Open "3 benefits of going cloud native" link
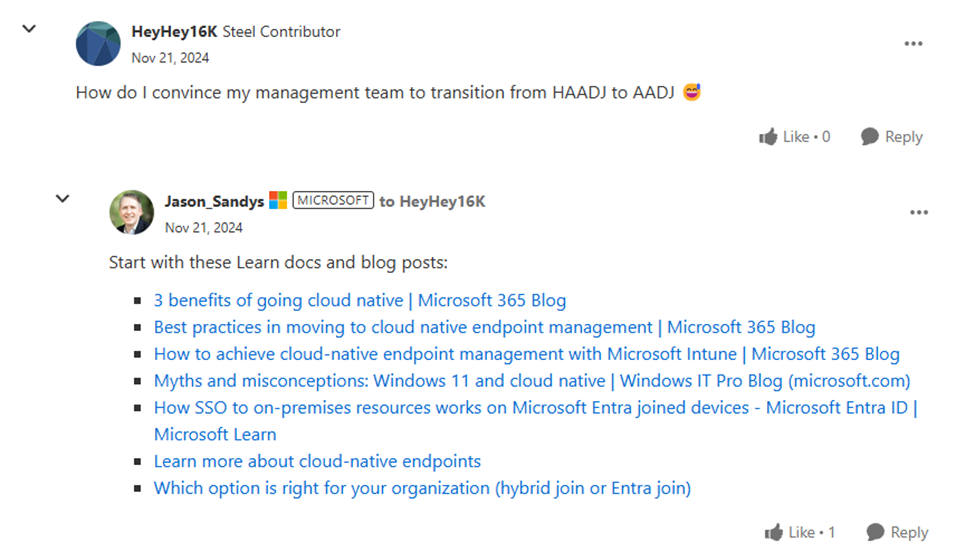 359,300
